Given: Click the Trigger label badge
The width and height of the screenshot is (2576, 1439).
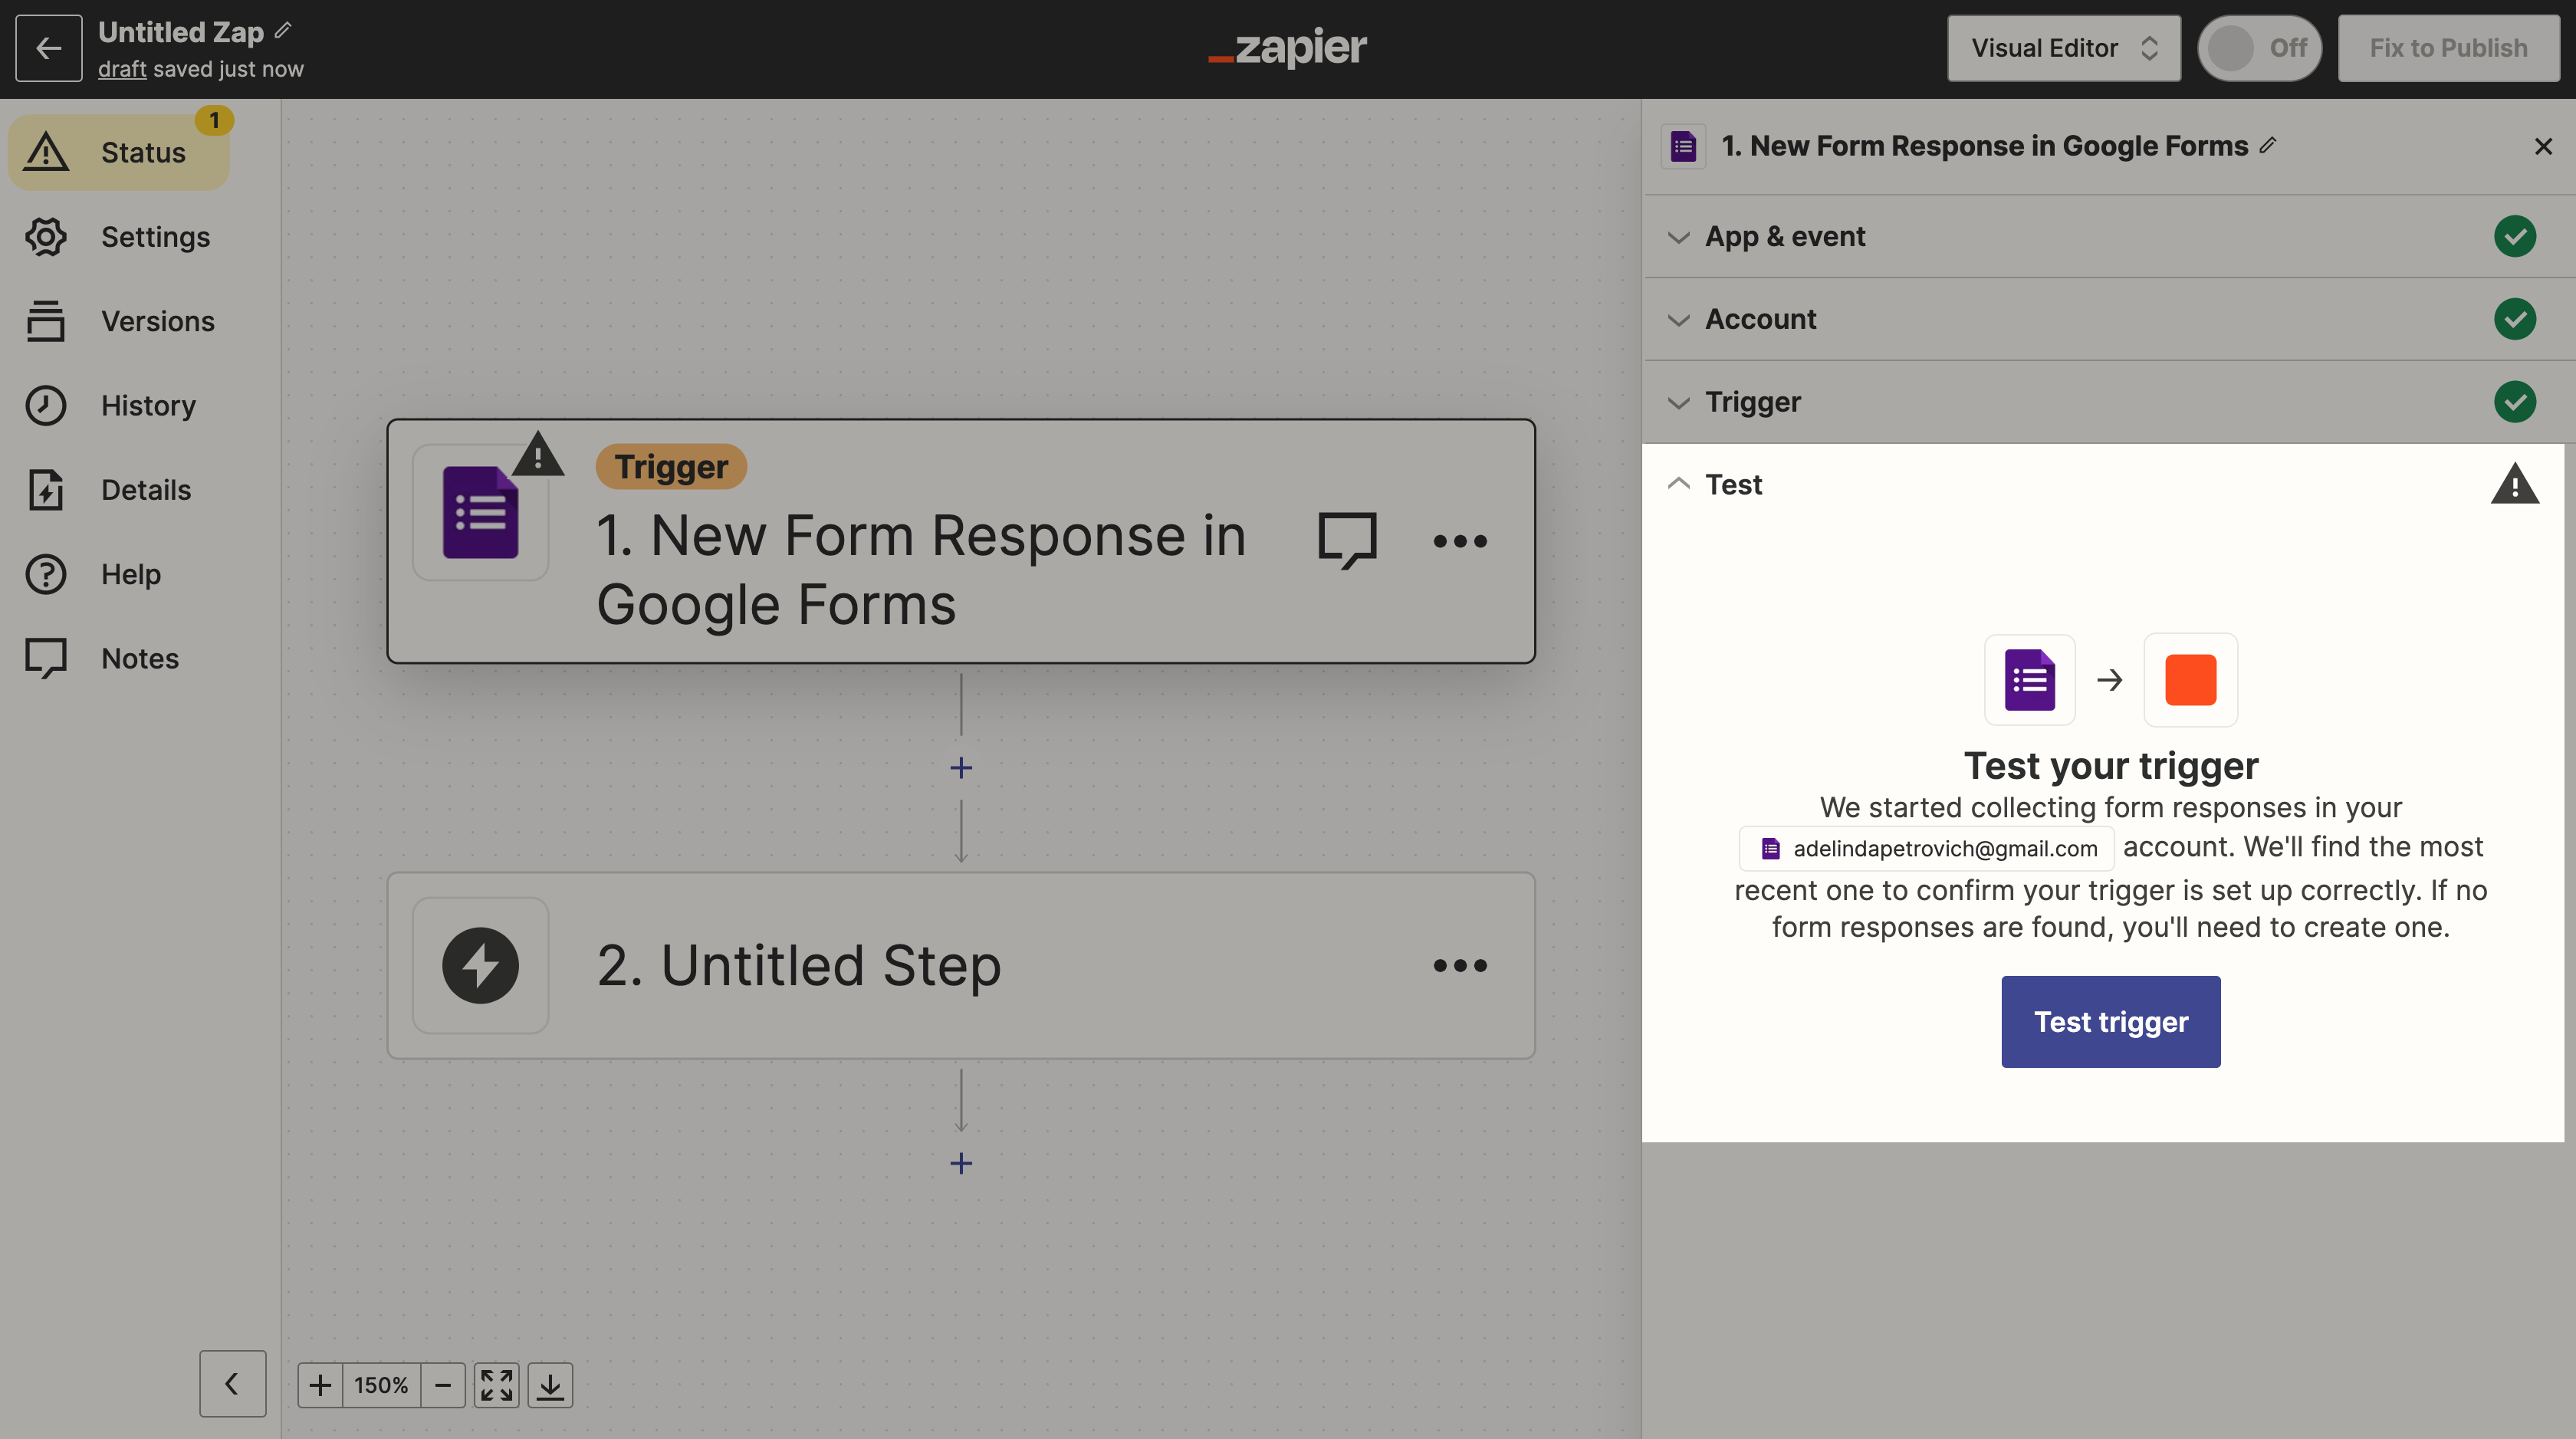Looking at the screenshot, I should pyautogui.click(x=671, y=467).
